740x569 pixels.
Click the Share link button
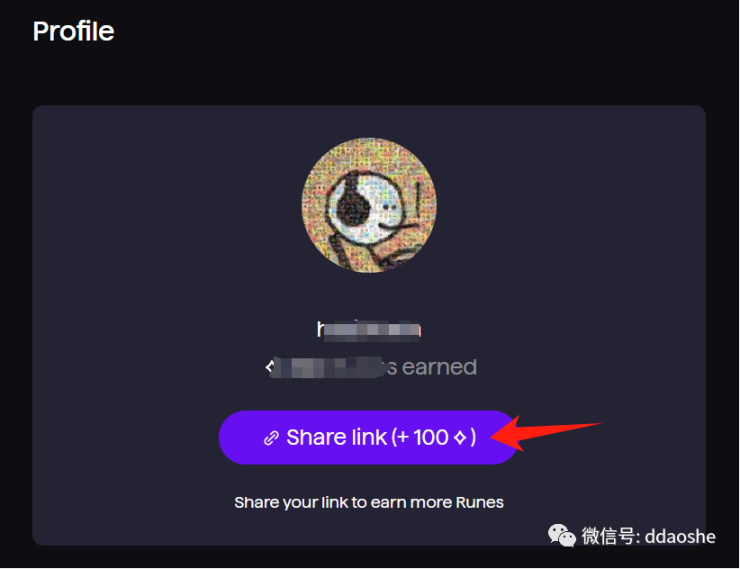[x=369, y=437]
